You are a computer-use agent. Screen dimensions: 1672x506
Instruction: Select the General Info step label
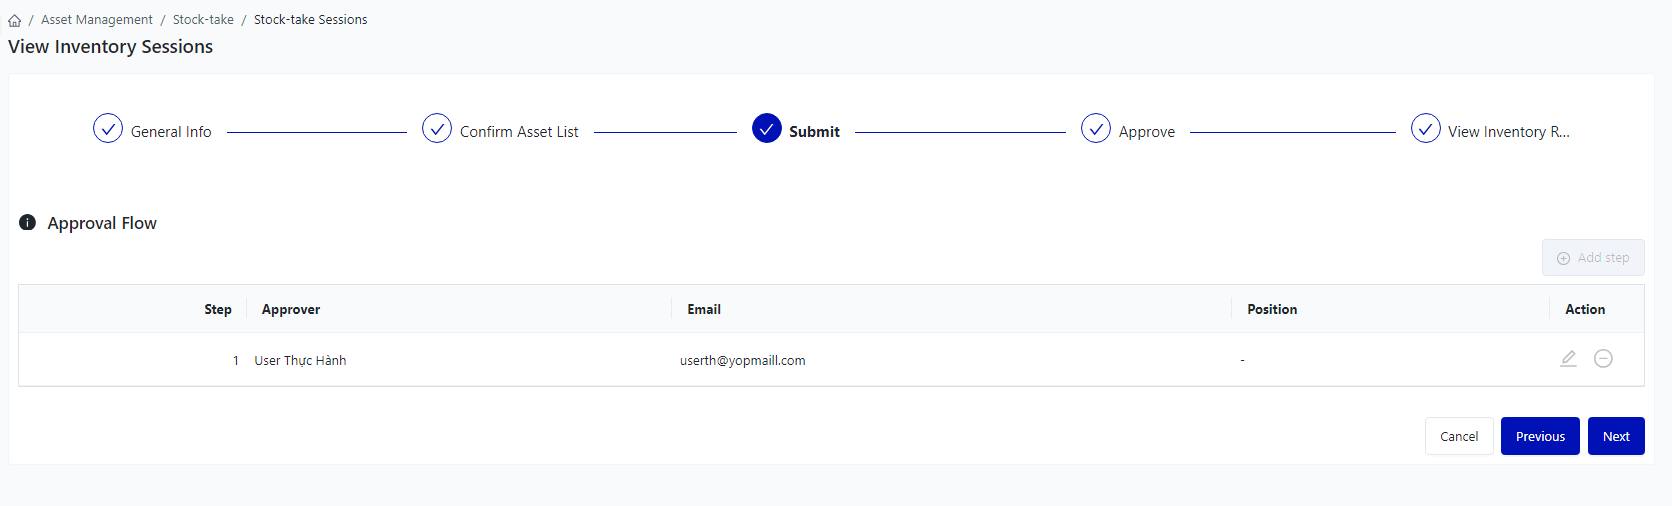(x=171, y=132)
